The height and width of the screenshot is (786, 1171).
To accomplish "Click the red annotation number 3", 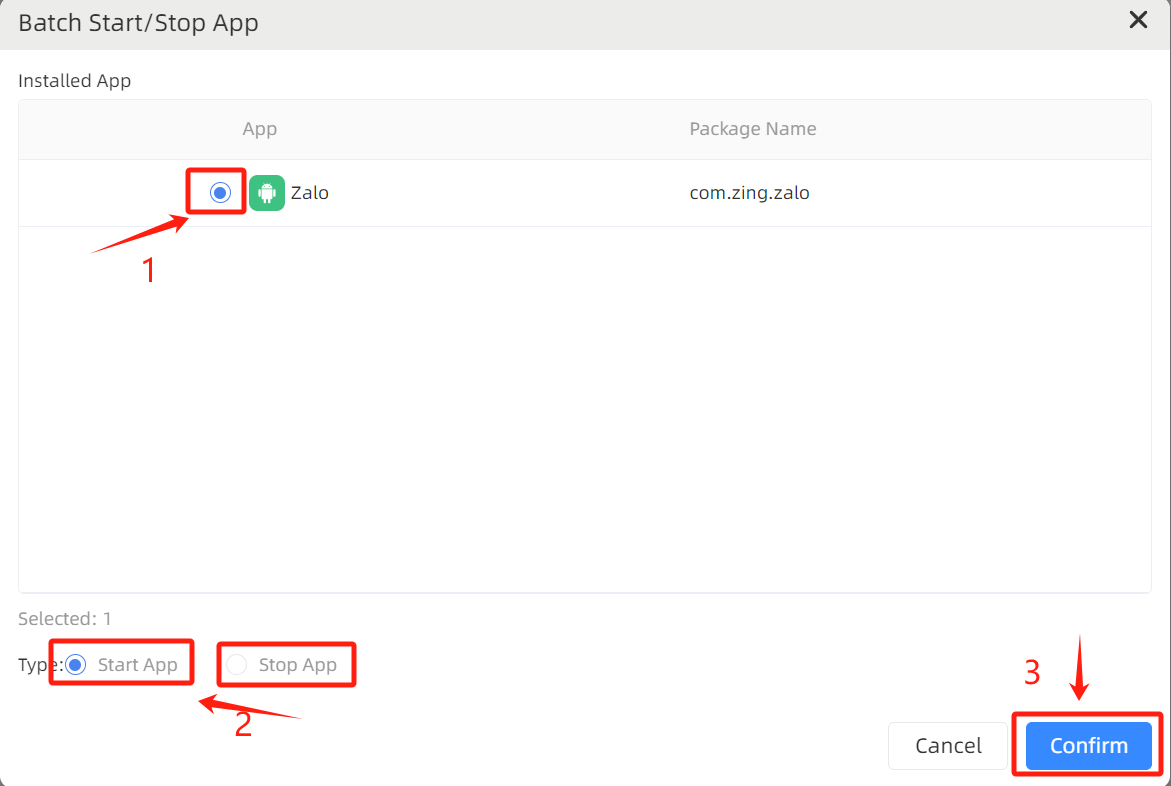I will (x=1032, y=673).
